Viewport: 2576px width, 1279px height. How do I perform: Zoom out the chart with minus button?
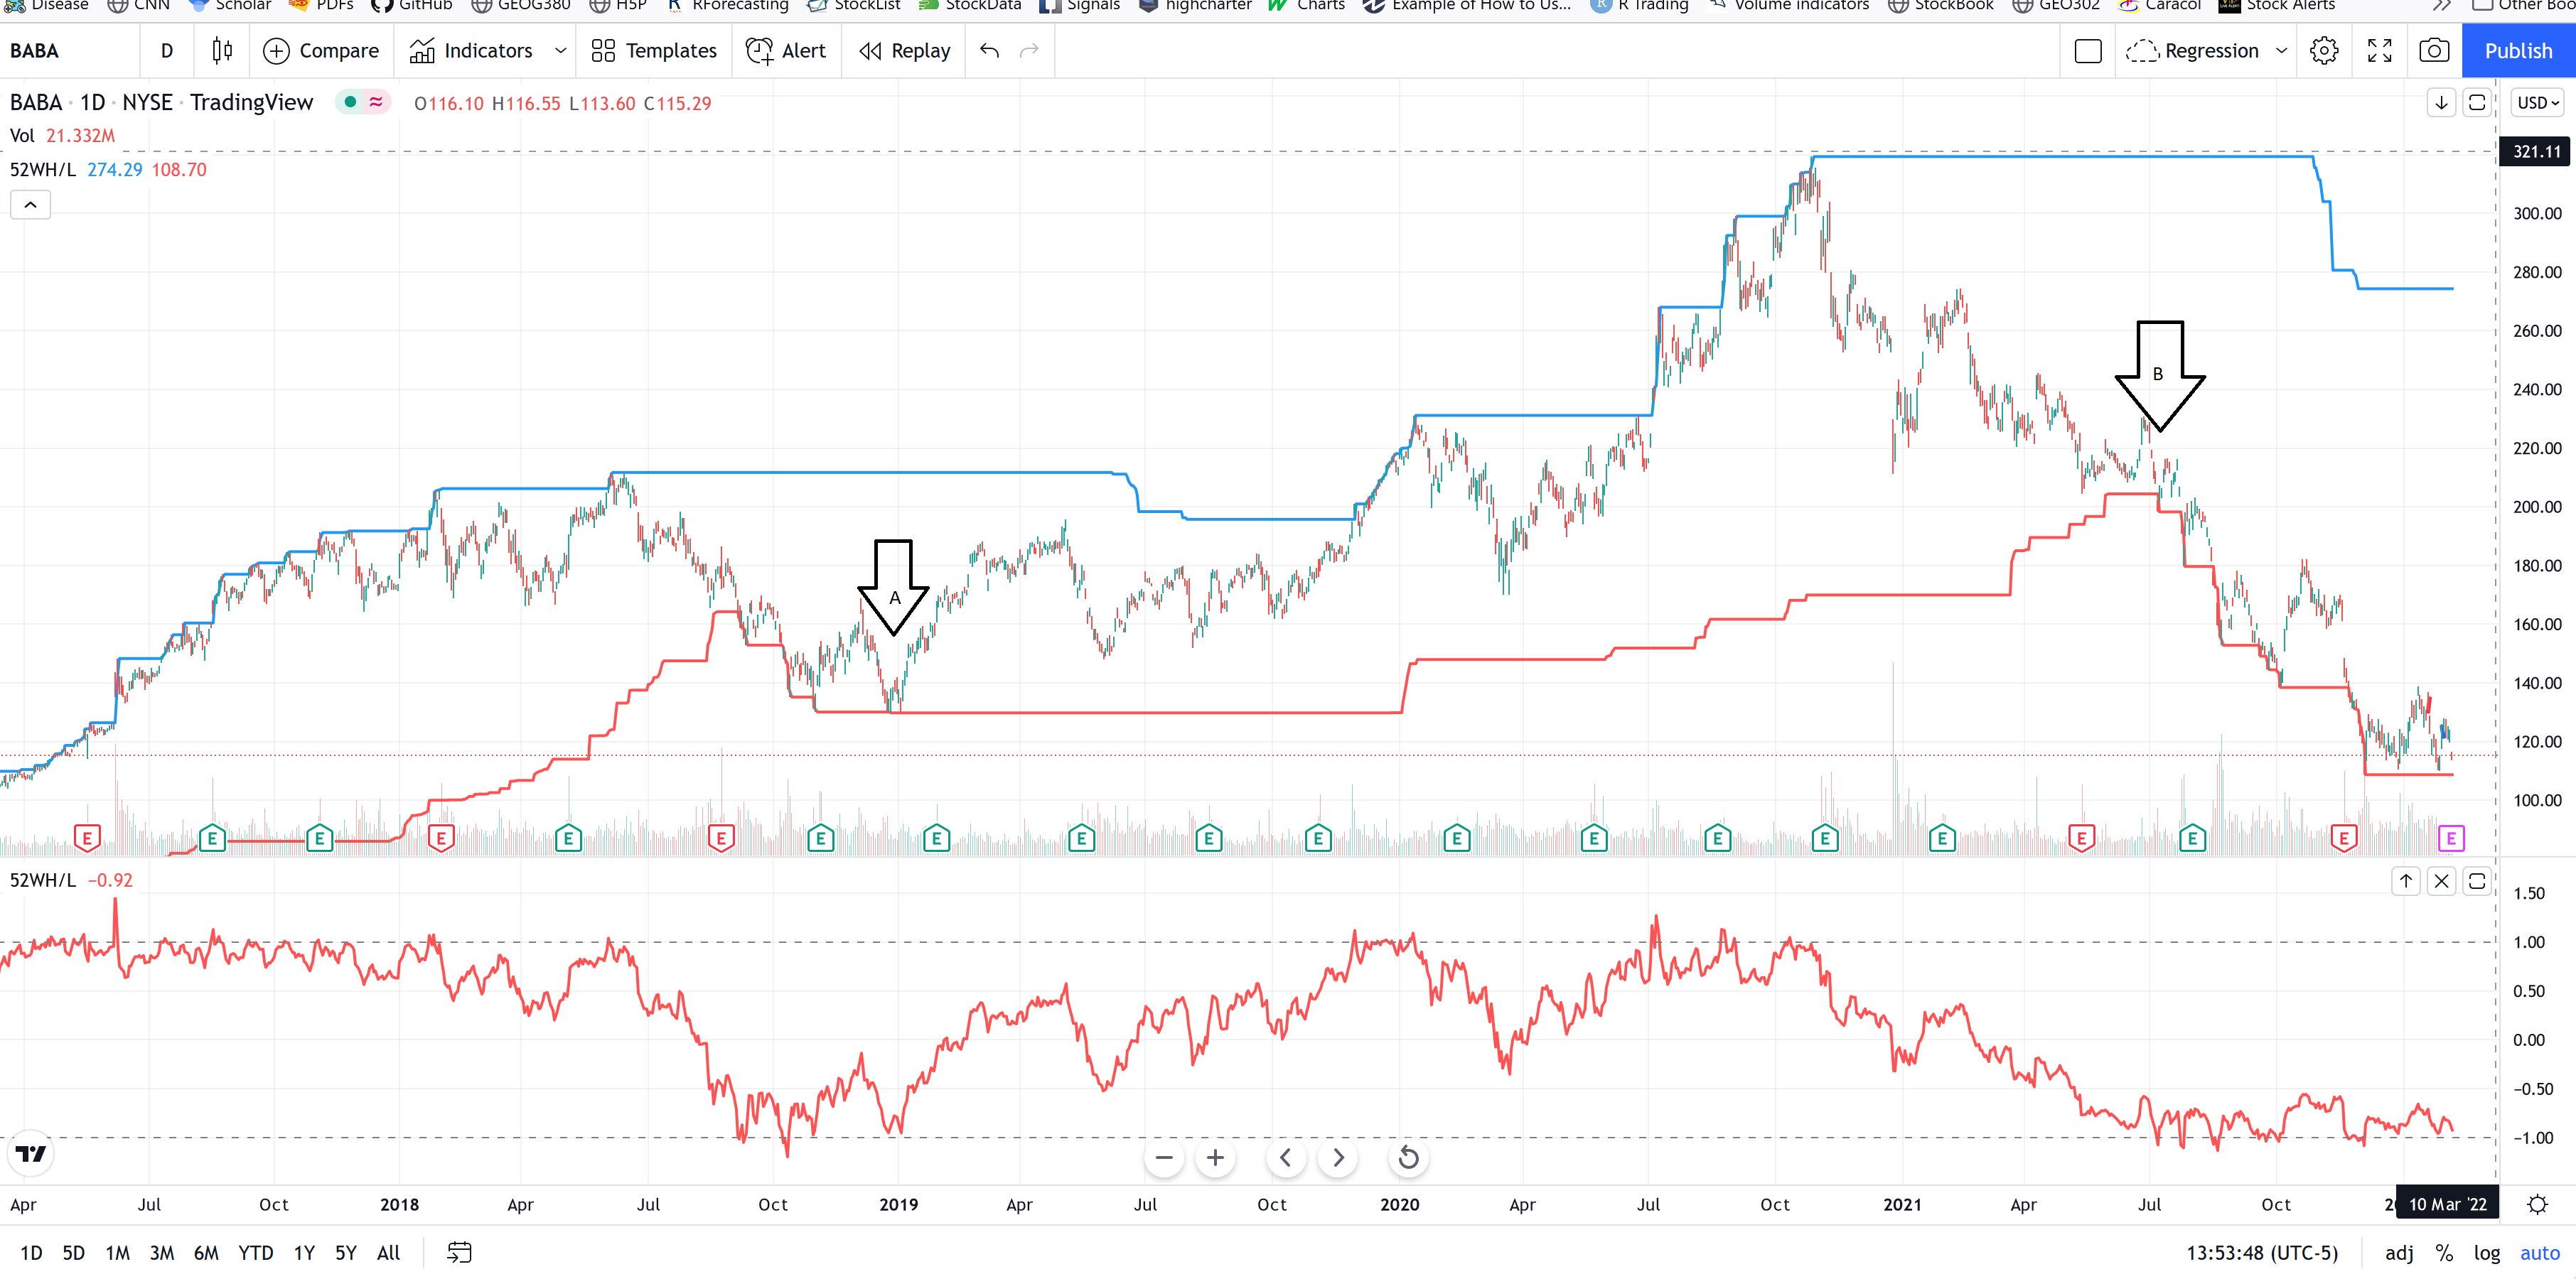[x=1164, y=1158]
